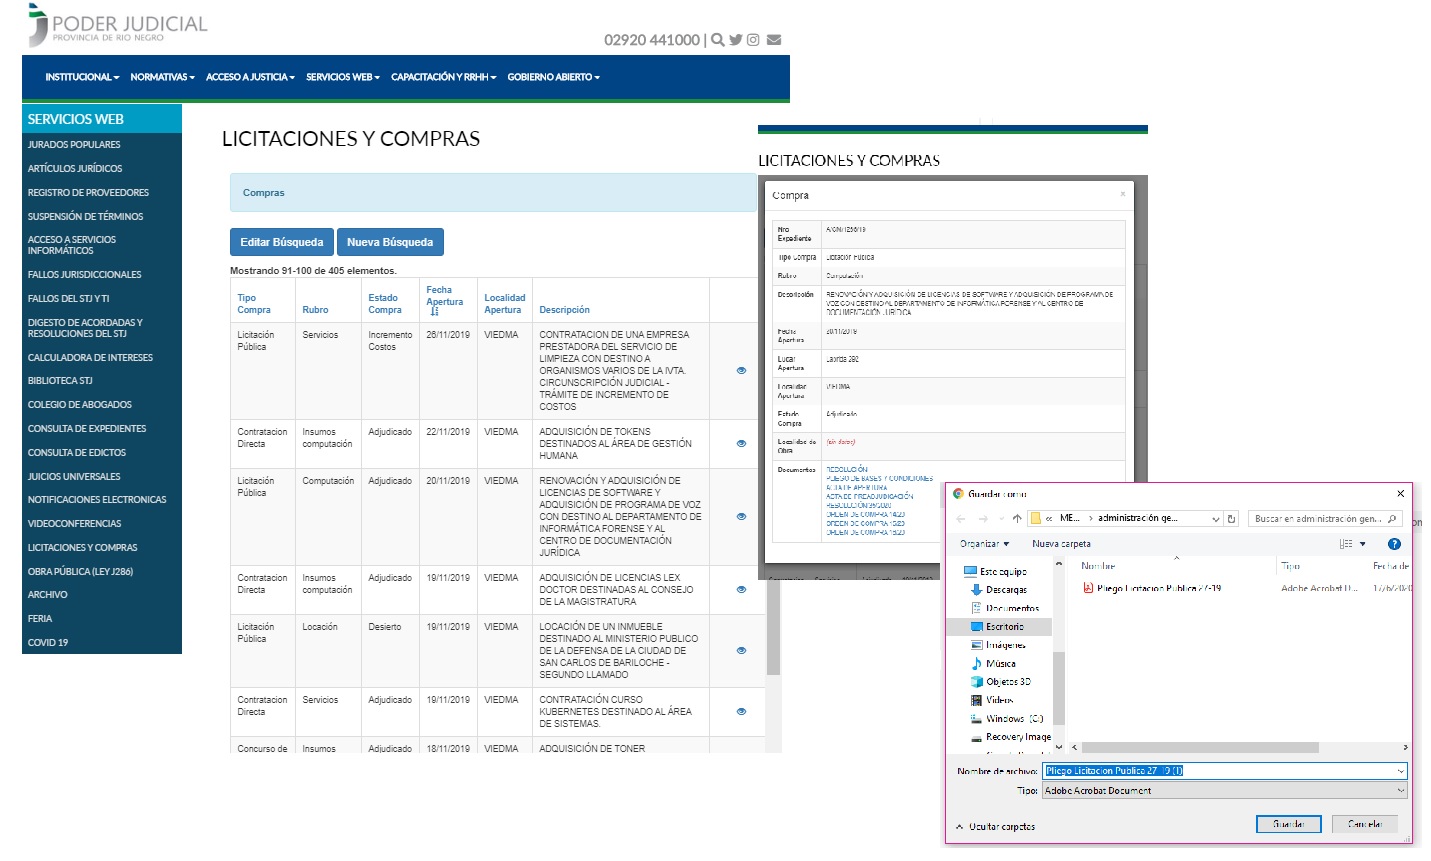Go back in the Guardar como dialog
This screenshot has width=1431, height=861.
tap(961, 519)
